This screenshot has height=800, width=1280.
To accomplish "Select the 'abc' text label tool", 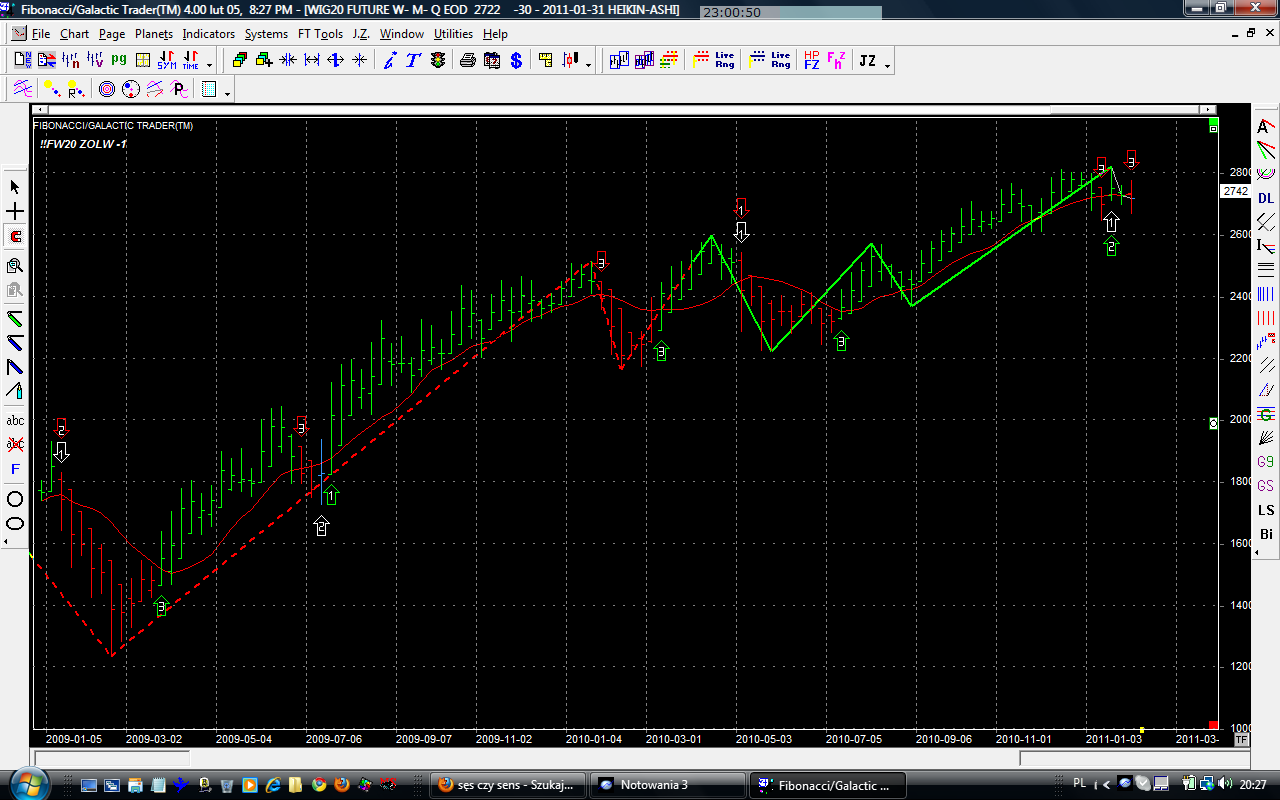I will (x=15, y=421).
